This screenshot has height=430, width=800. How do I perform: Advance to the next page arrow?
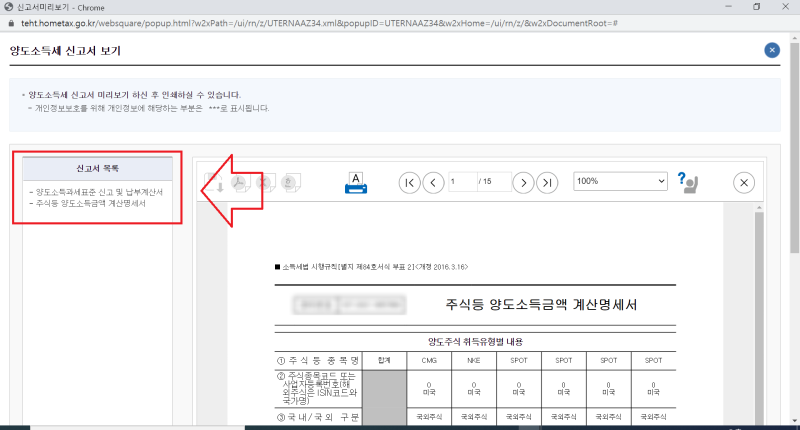tap(523, 183)
